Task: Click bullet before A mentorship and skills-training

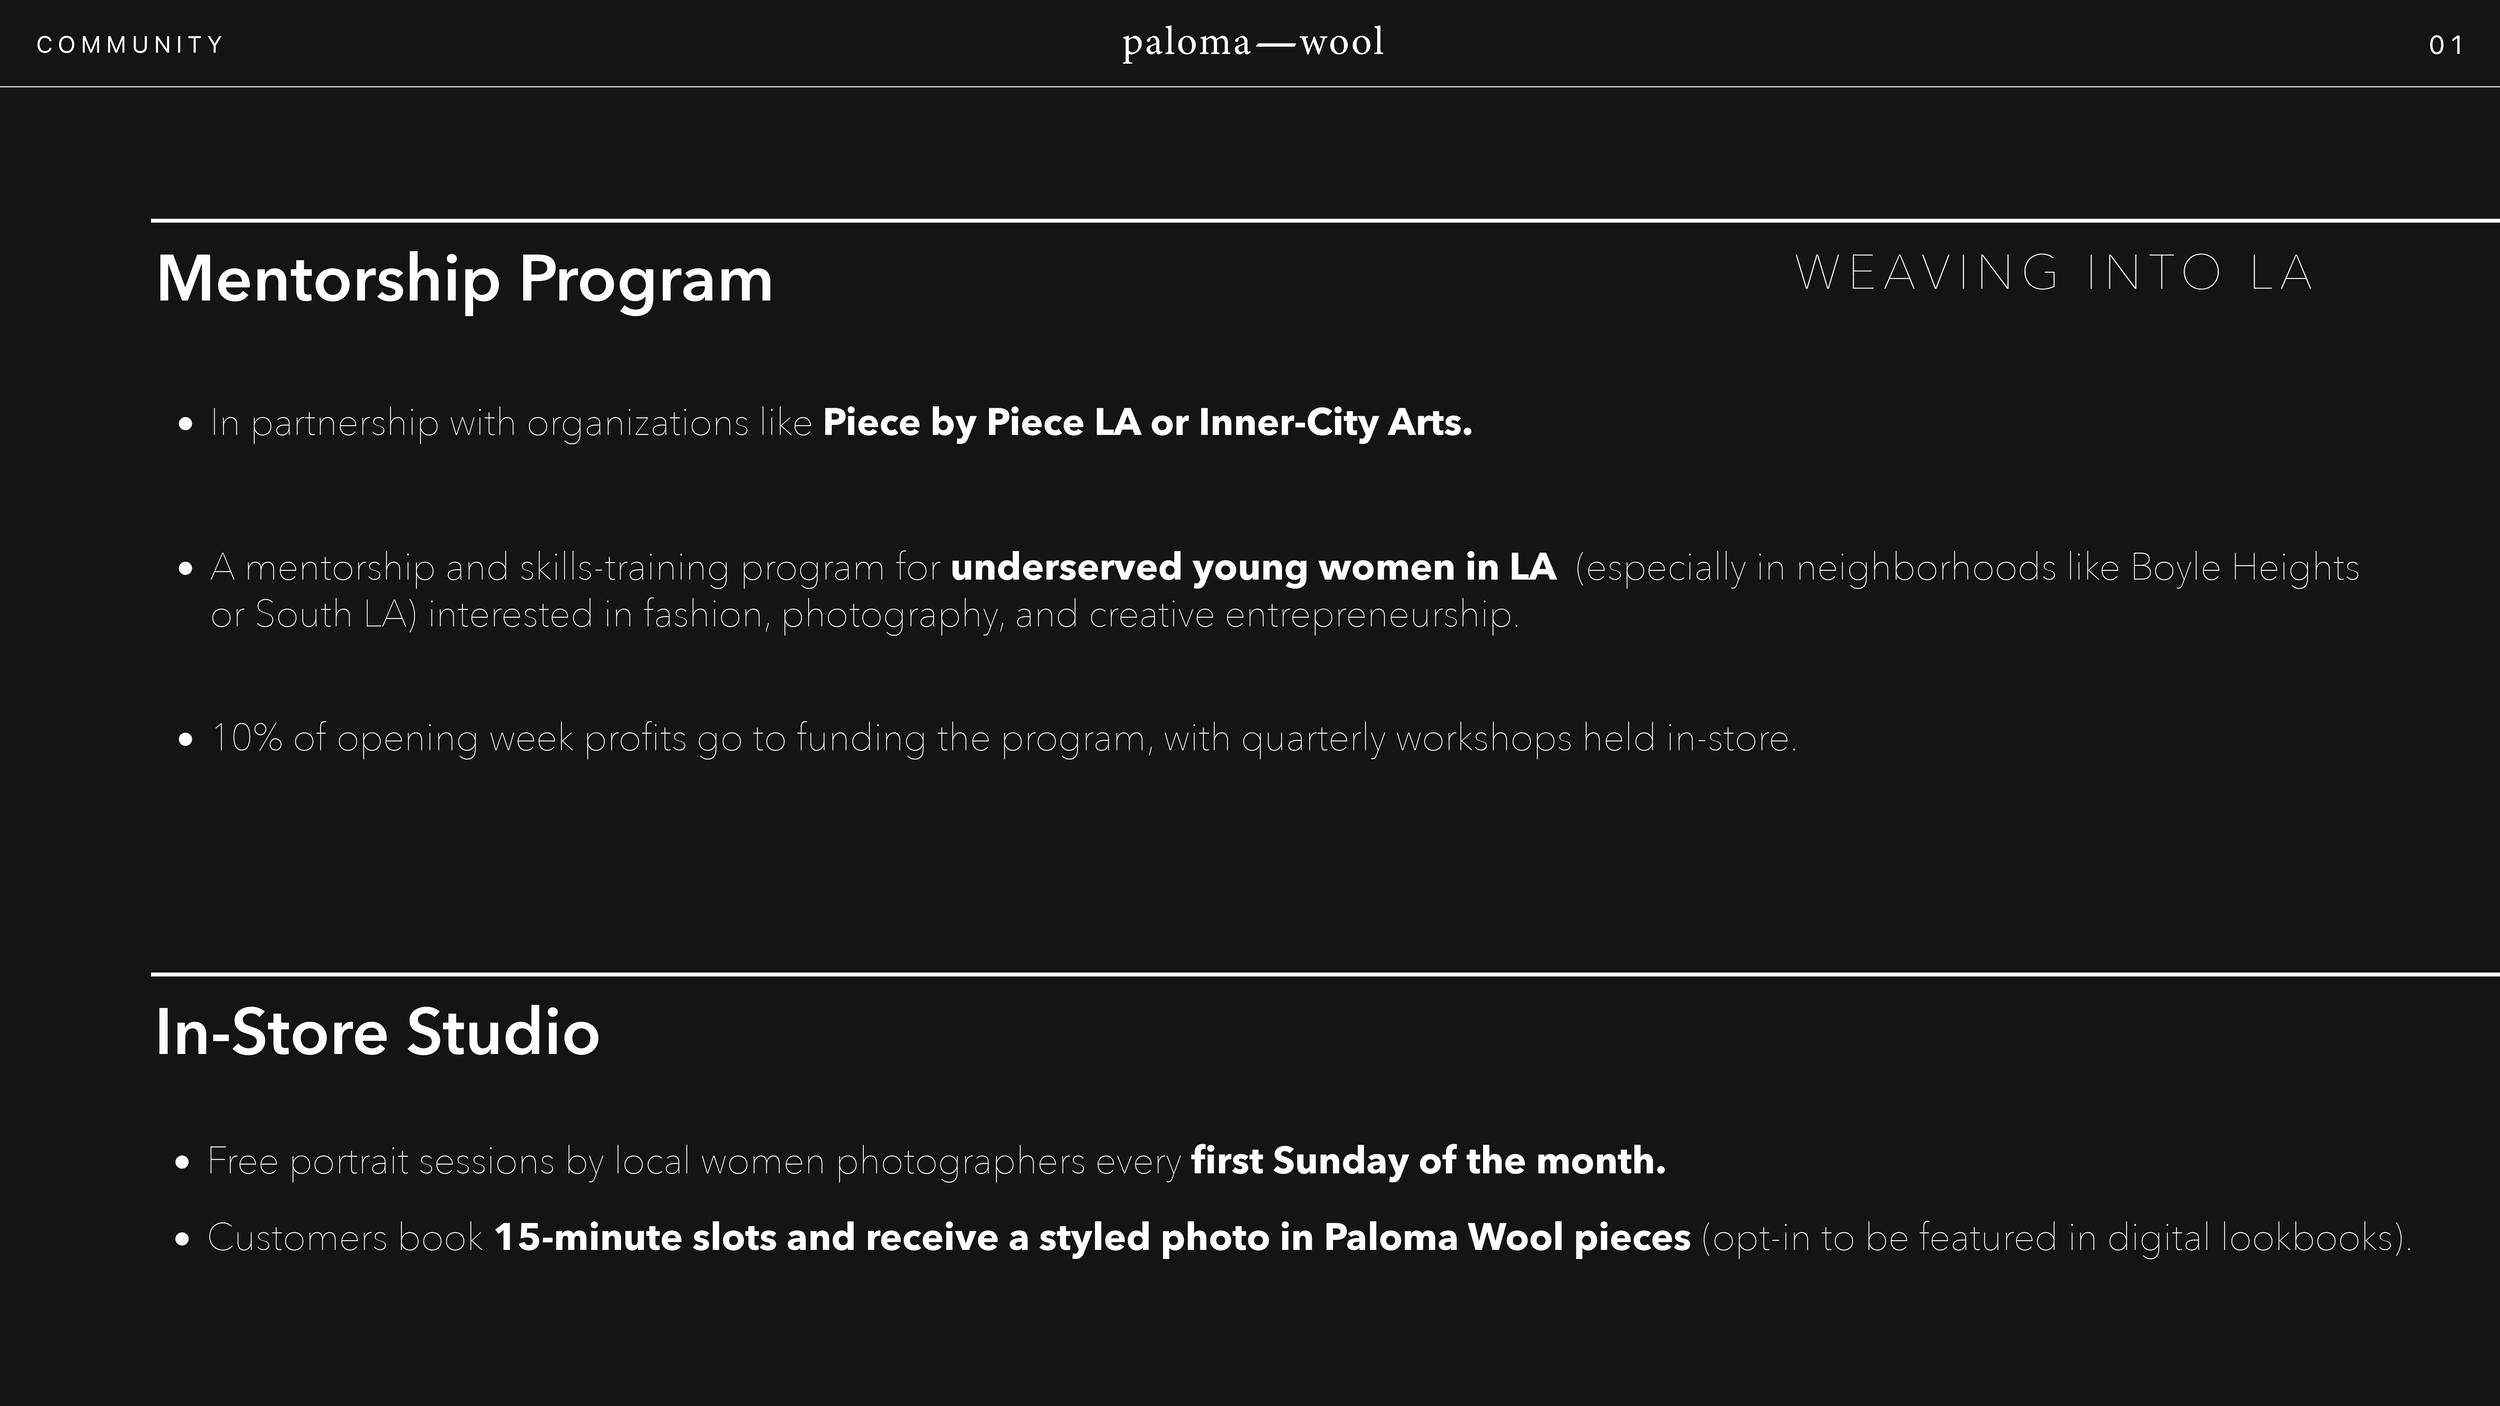Action: coord(185,569)
